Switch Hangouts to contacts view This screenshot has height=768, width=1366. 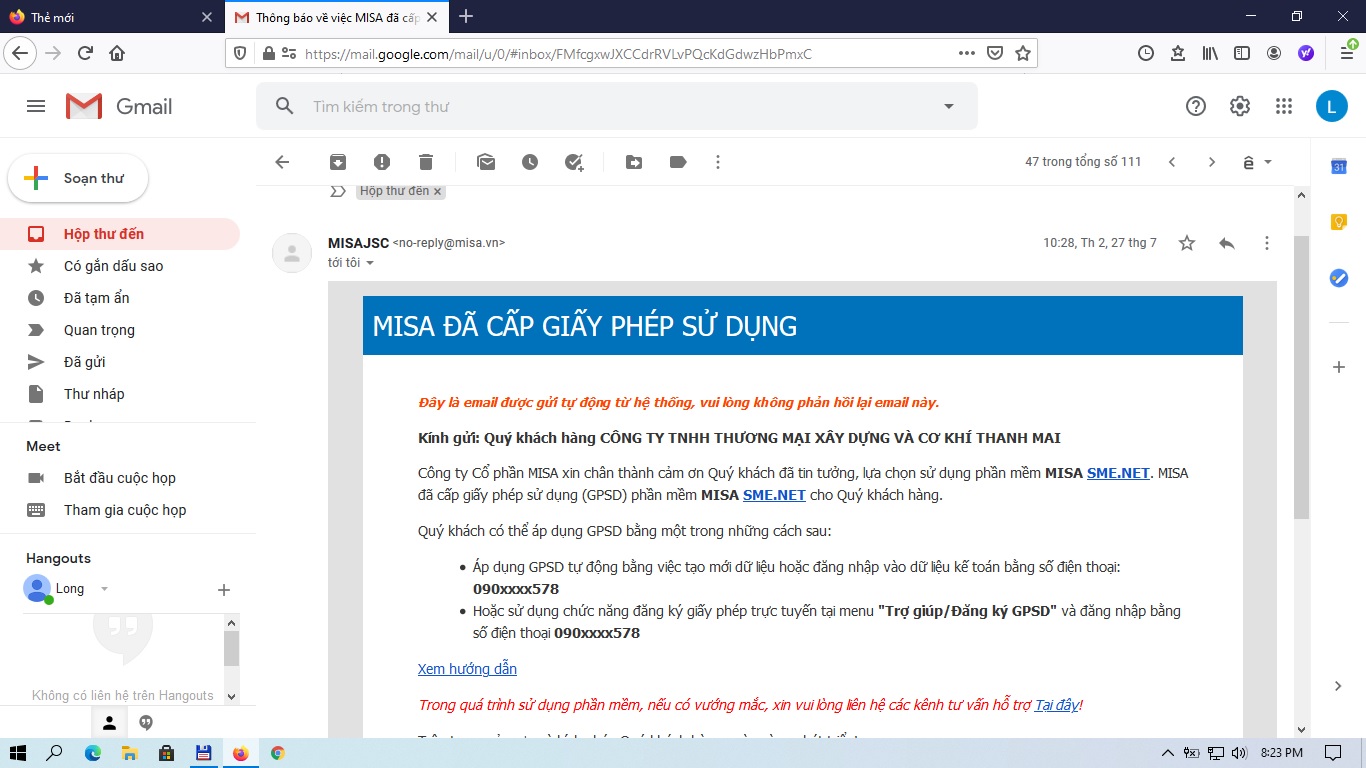tap(110, 723)
